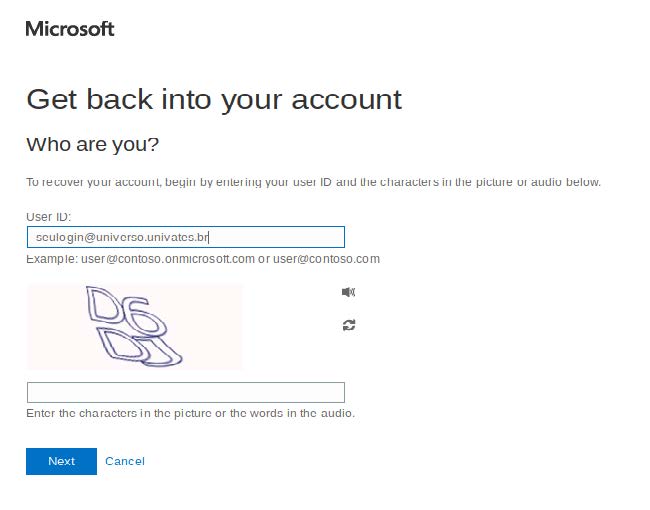Click the user@contoso.onmicrosoft.com example text
650x510 pixels.
pyautogui.click(x=168, y=259)
